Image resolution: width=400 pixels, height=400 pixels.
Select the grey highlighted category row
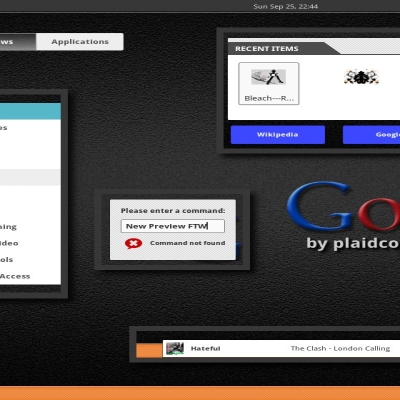(x=30, y=177)
